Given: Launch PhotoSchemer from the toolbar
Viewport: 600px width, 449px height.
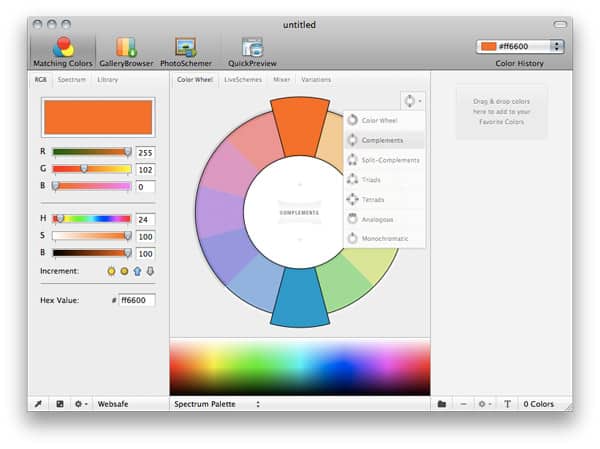Looking at the screenshot, I should (x=185, y=51).
